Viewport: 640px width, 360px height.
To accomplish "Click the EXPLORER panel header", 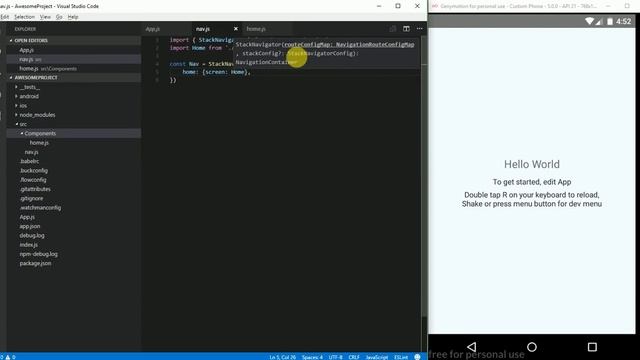I will [x=25, y=29].
